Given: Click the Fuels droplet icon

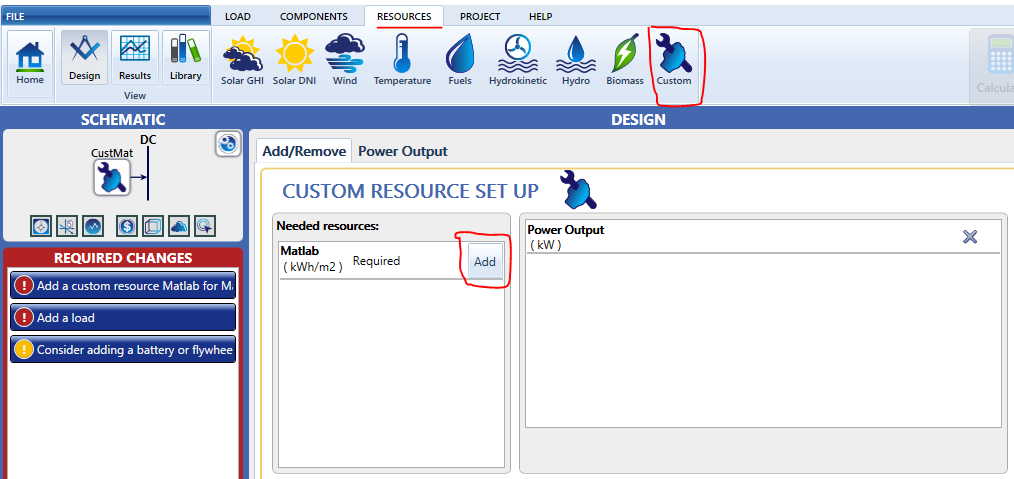Looking at the screenshot, I should click(460, 59).
